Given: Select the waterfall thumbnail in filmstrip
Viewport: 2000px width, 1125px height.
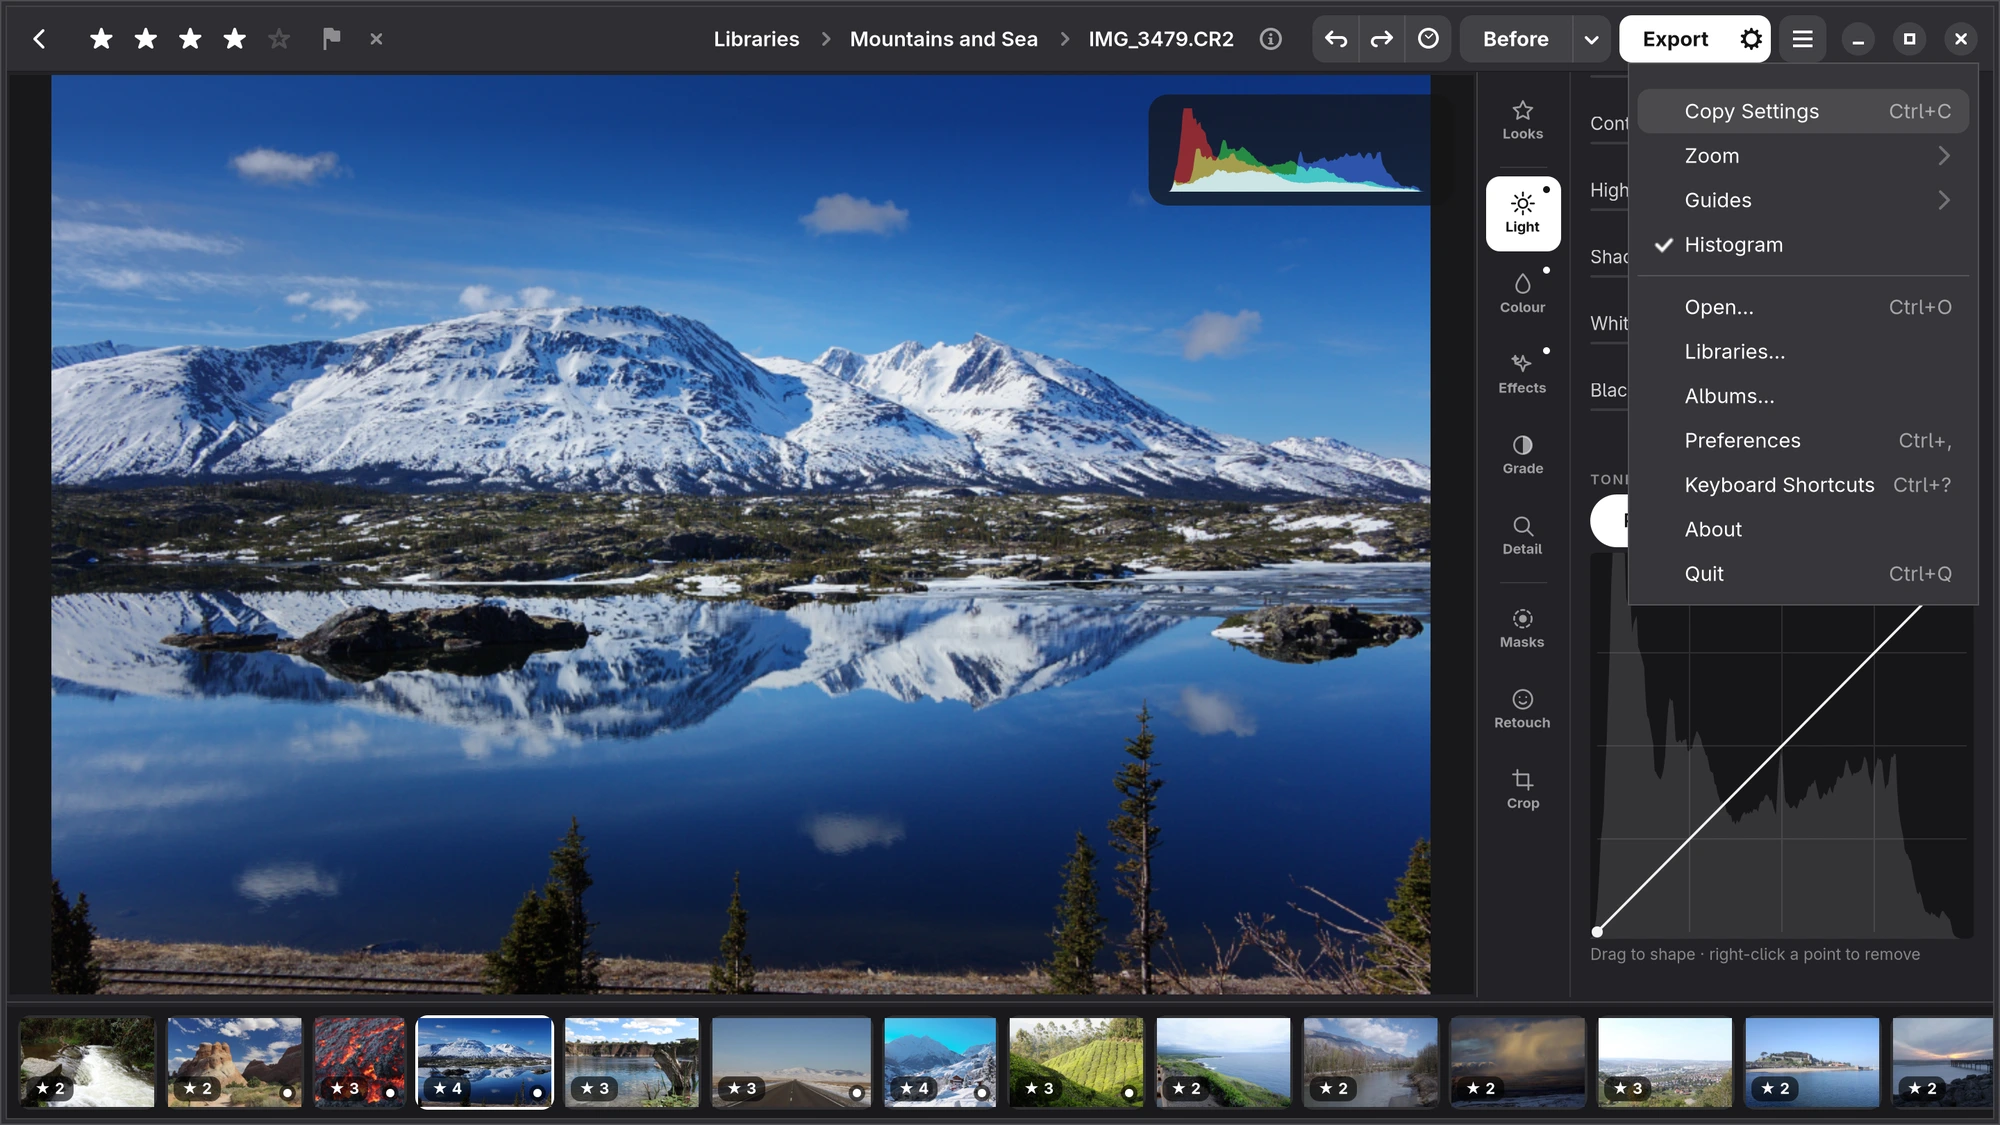Looking at the screenshot, I should pos(87,1062).
